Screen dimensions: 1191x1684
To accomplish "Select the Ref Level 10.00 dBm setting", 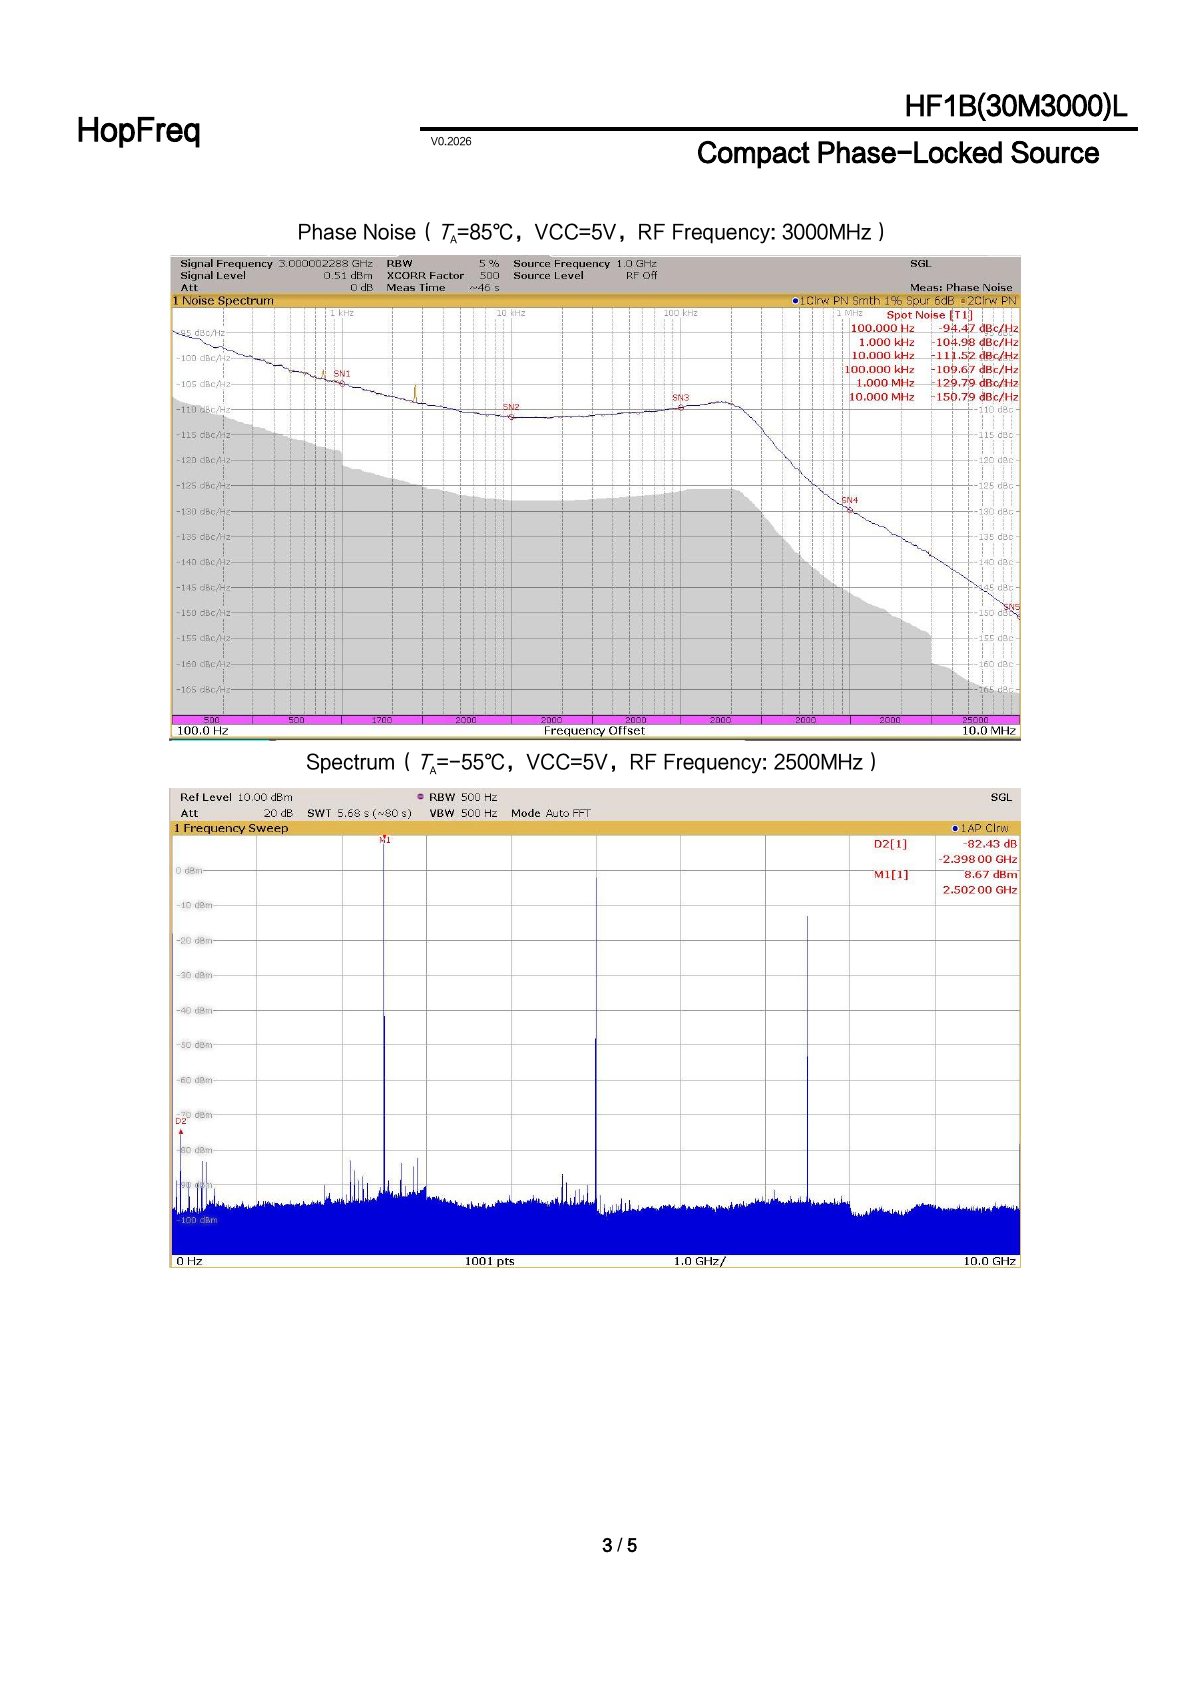I will [236, 798].
